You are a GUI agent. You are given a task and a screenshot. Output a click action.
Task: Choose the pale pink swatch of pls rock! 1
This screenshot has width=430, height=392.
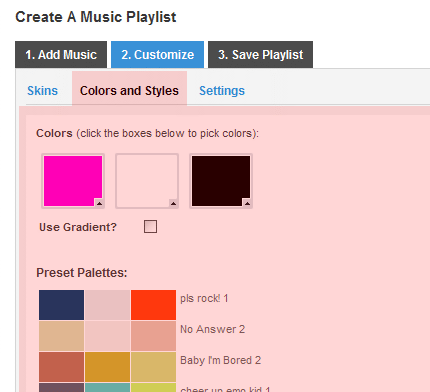(x=107, y=305)
